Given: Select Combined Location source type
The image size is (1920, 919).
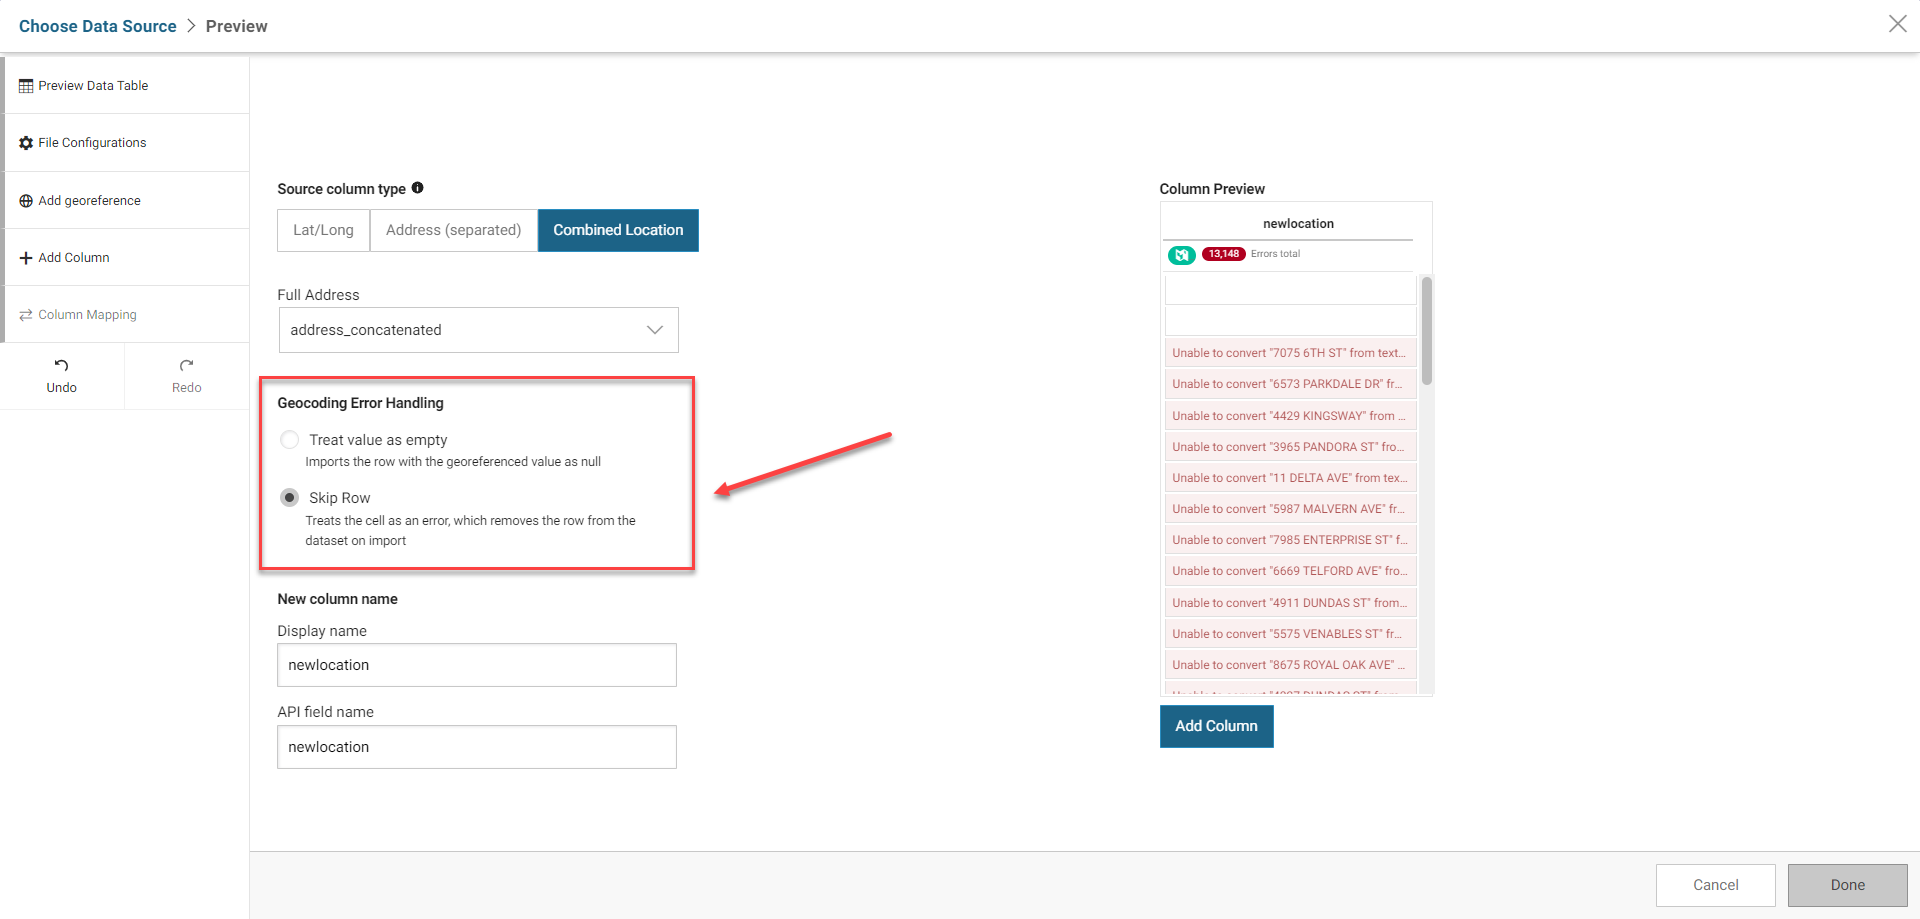Looking at the screenshot, I should pyautogui.click(x=618, y=230).
